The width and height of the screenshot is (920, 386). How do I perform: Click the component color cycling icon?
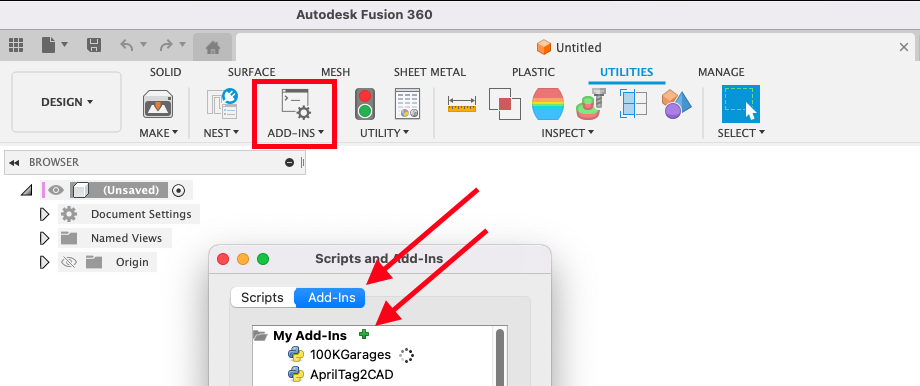click(590, 104)
